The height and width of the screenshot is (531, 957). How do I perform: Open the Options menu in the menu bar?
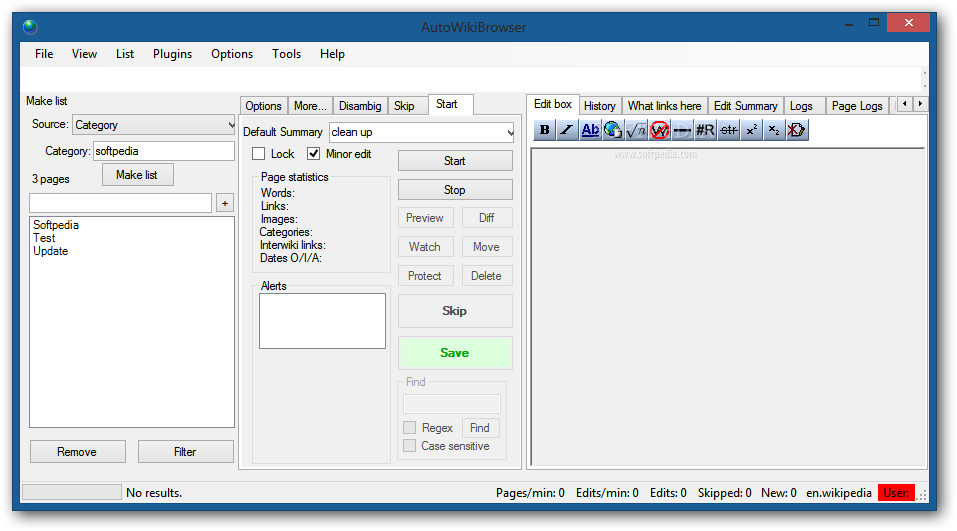pyautogui.click(x=232, y=54)
